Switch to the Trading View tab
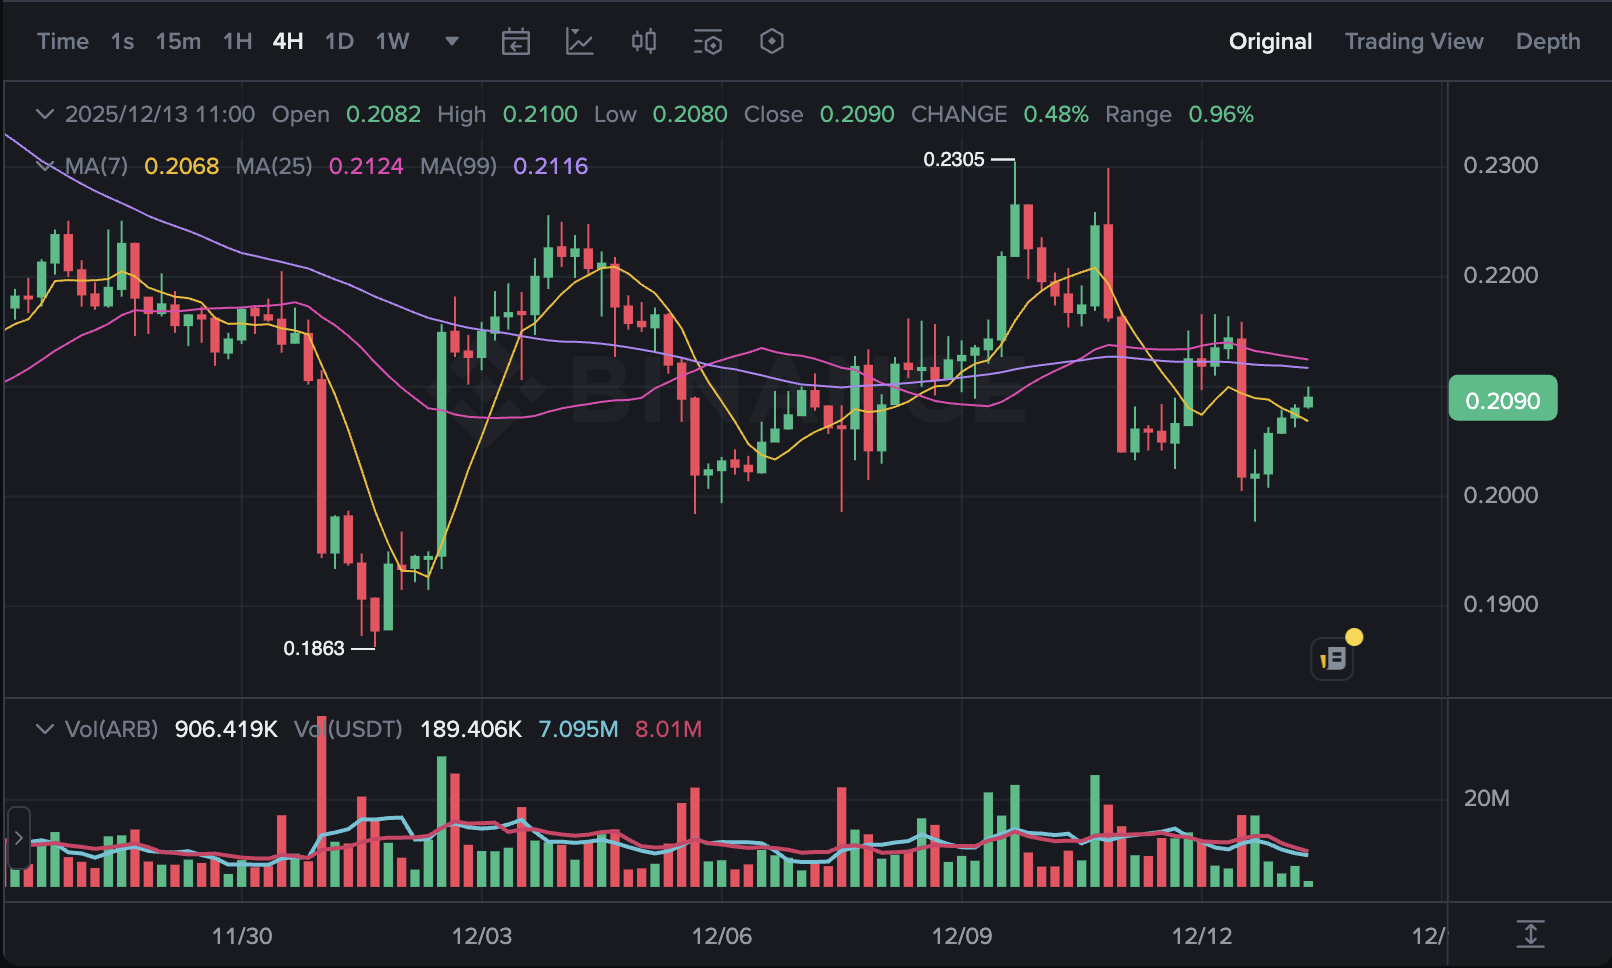This screenshot has height=968, width=1612. click(1413, 42)
